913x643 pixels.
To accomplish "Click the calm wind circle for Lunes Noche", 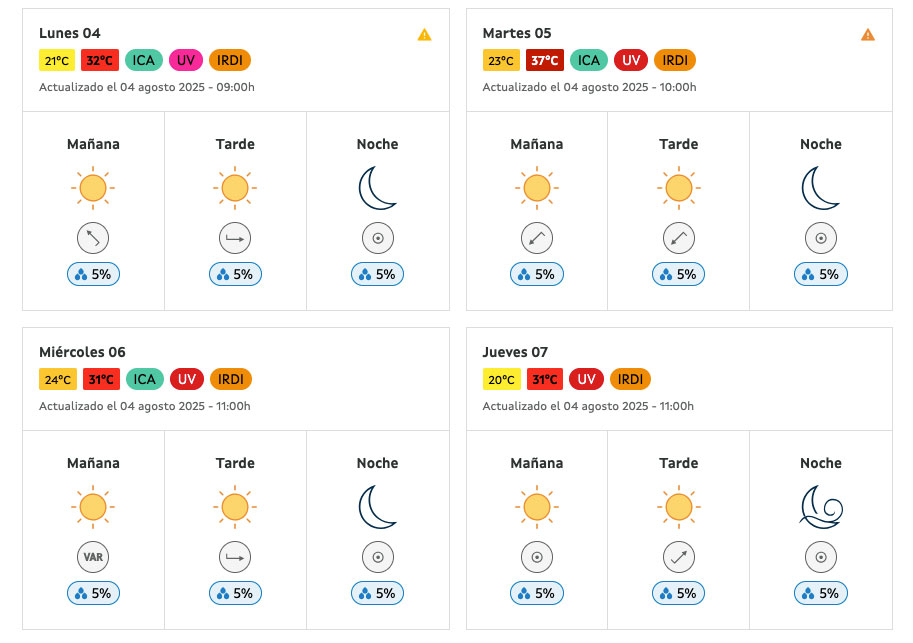I will click(x=378, y=238).
